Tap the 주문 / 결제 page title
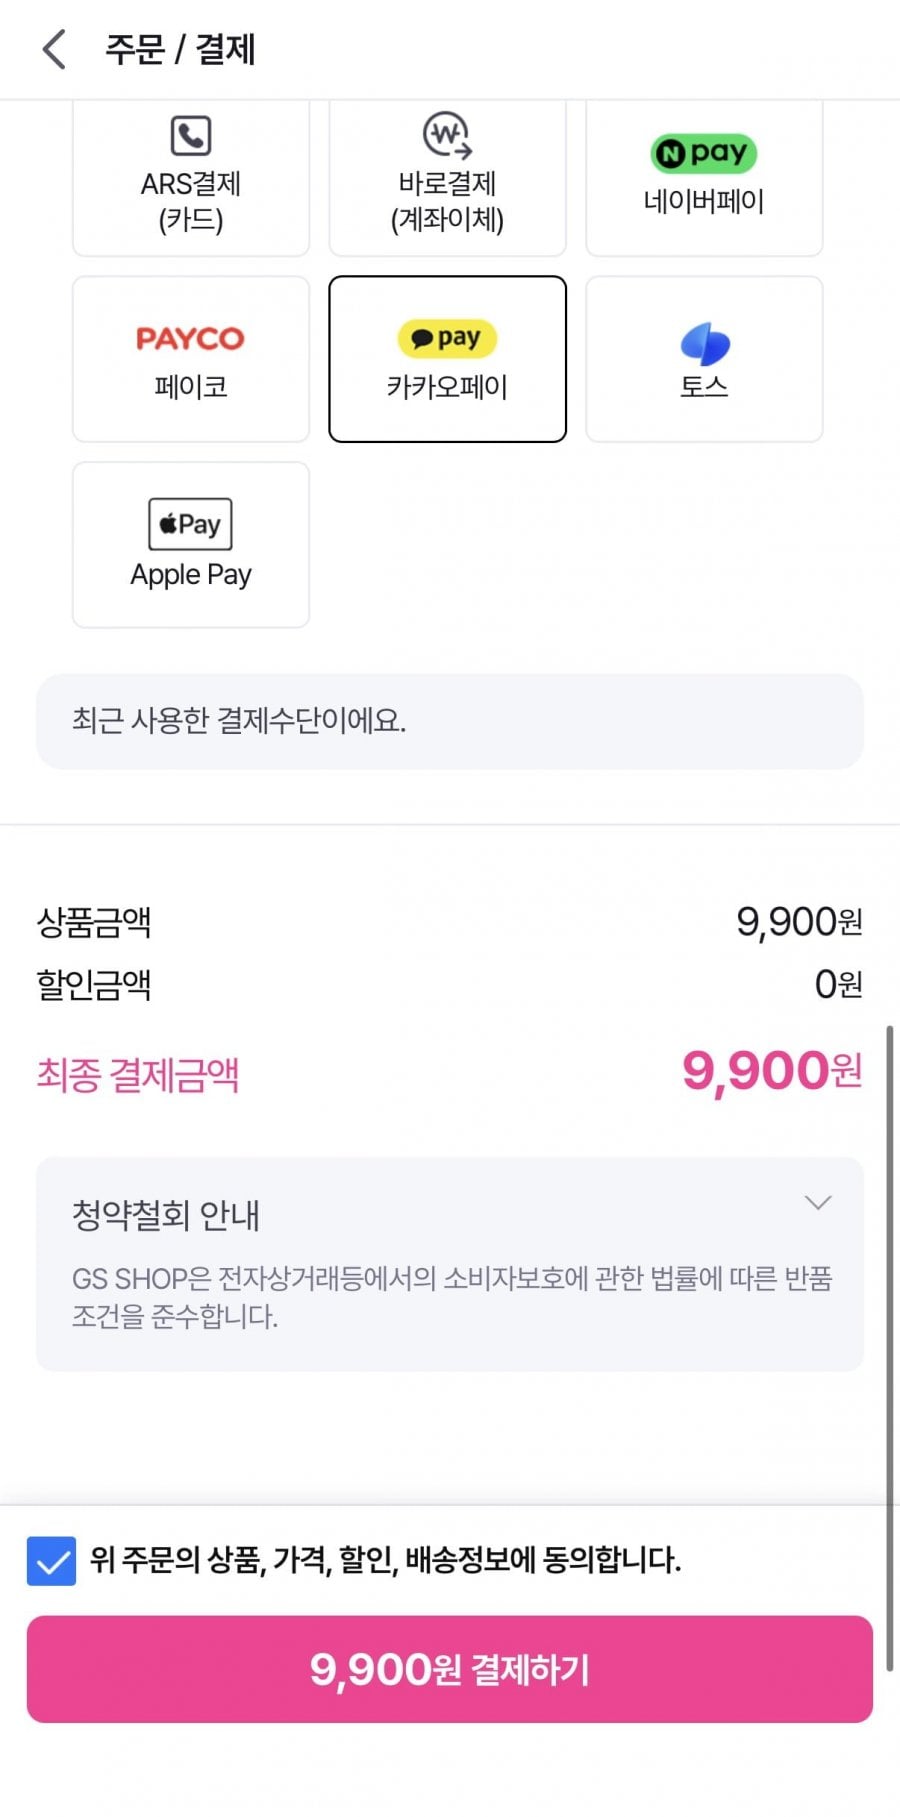Viewport: 900px width, 1817px height. (181, 49)
